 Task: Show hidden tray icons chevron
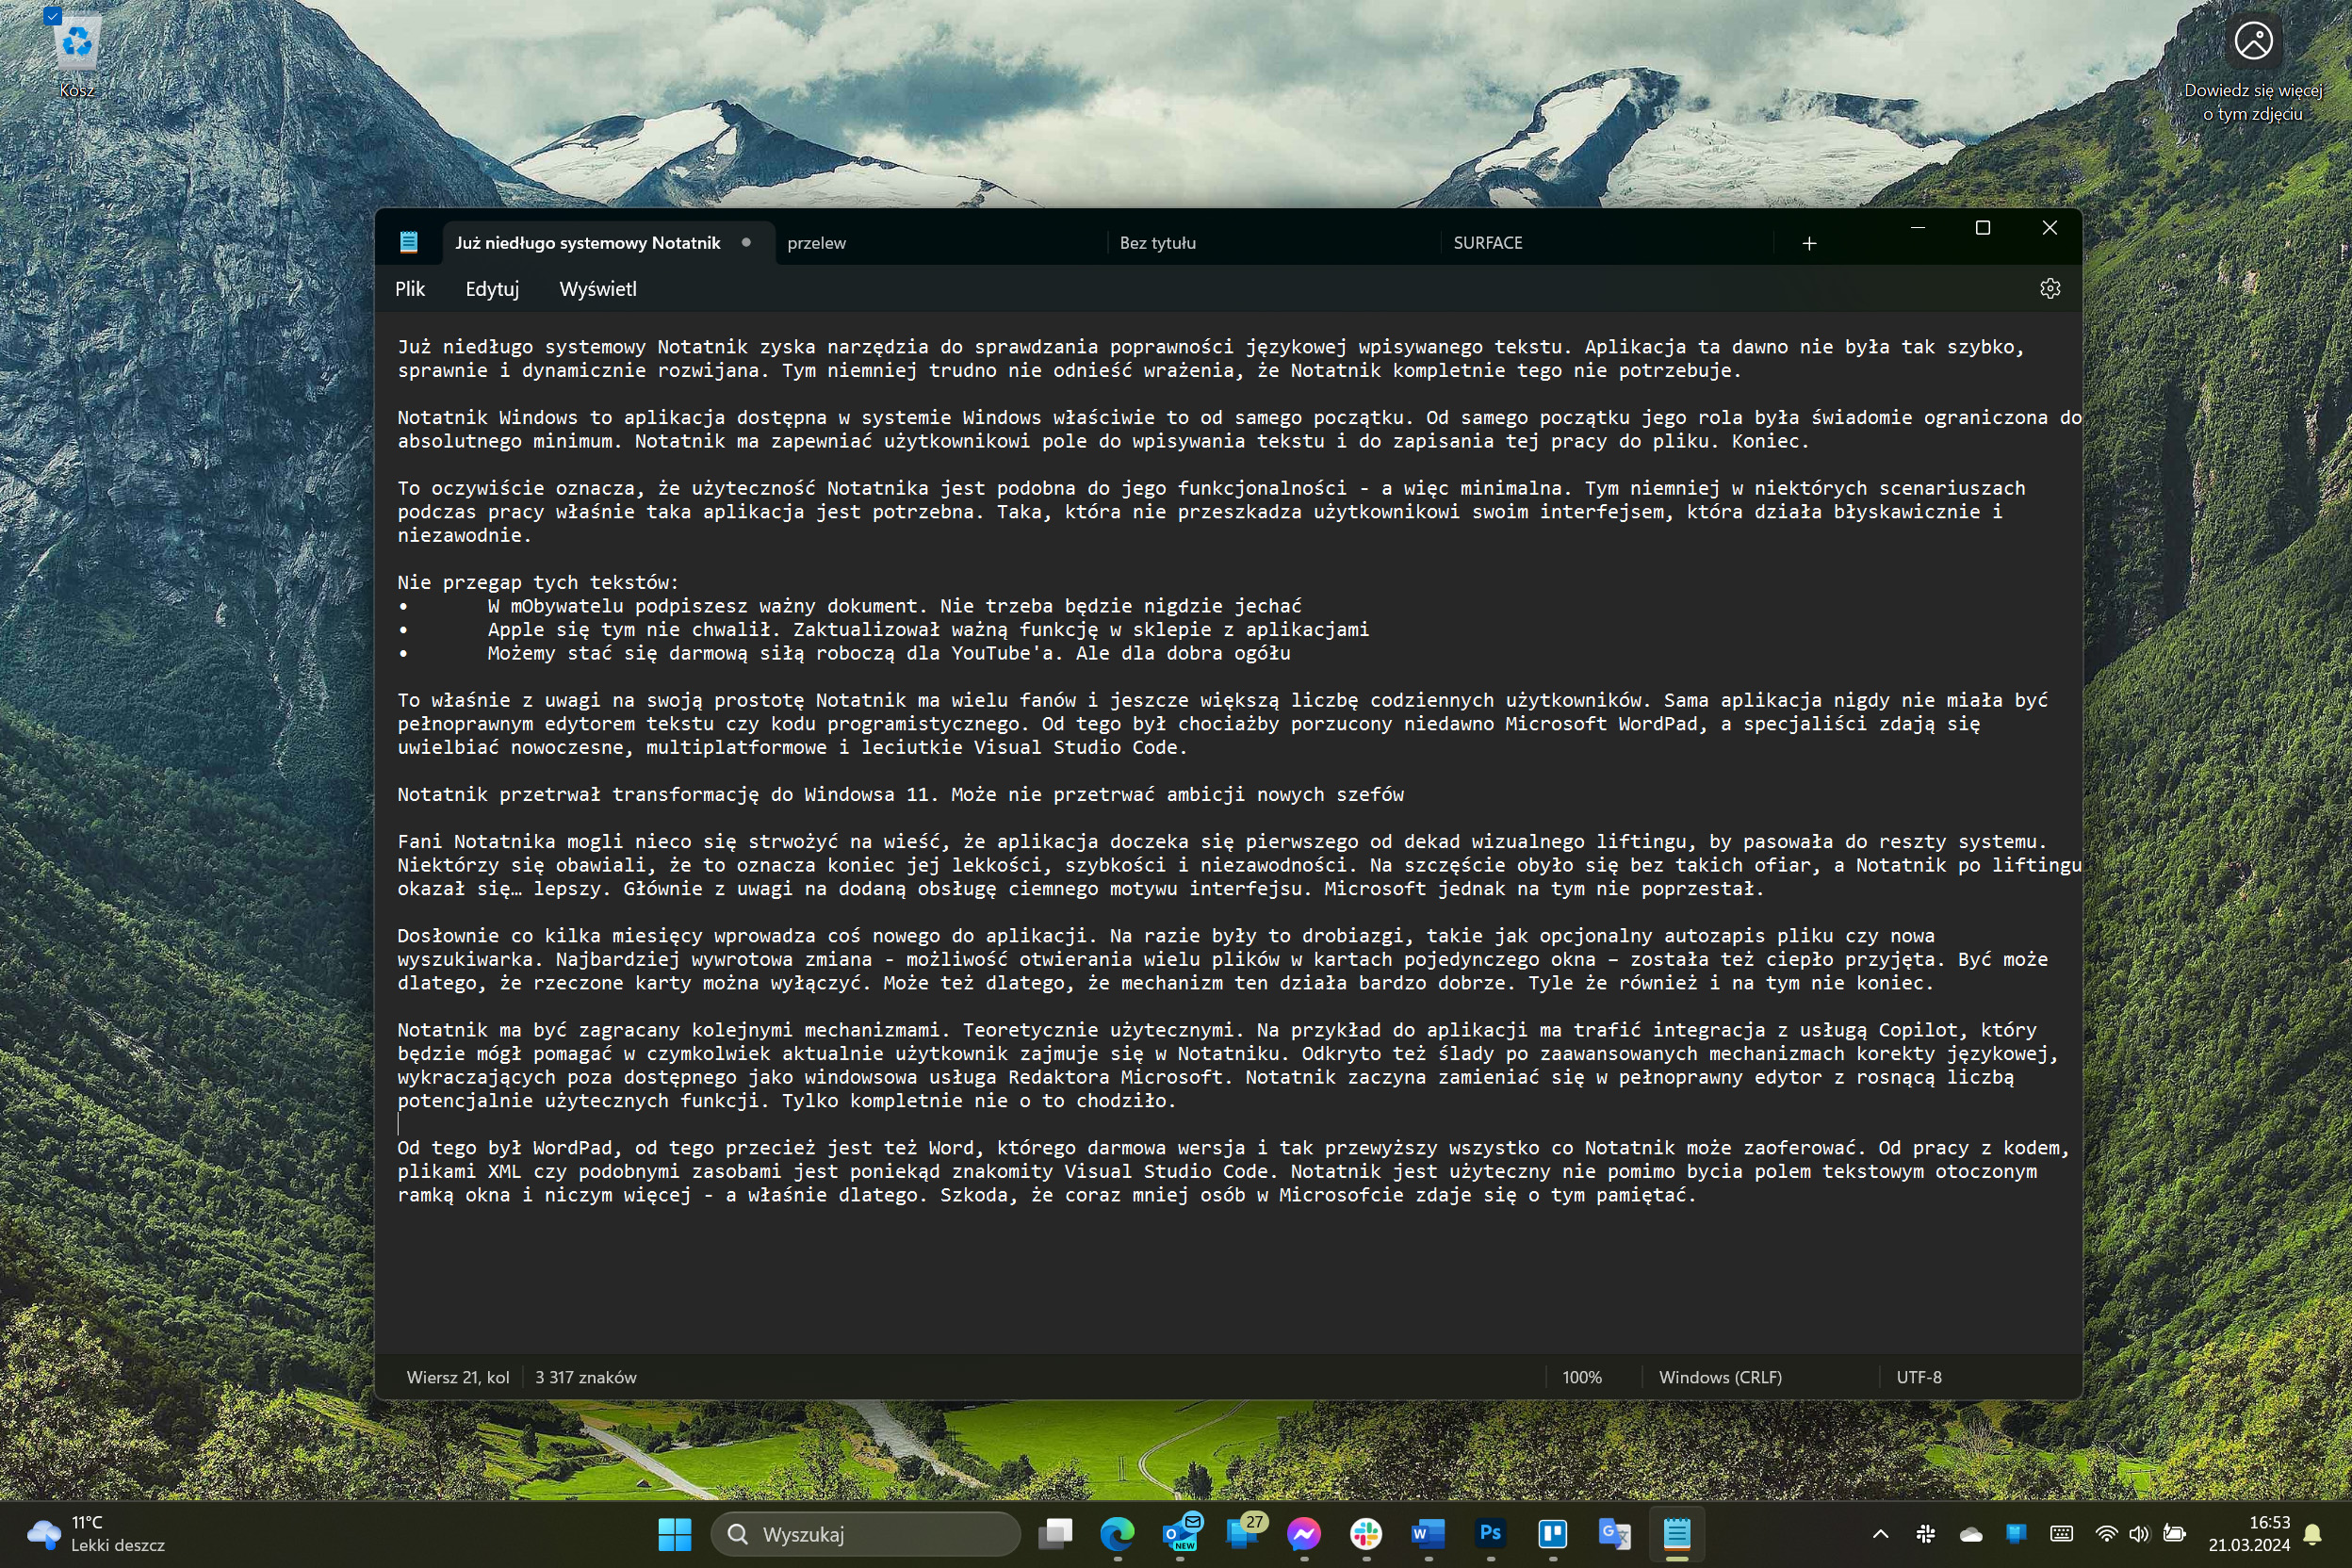1880,1533
